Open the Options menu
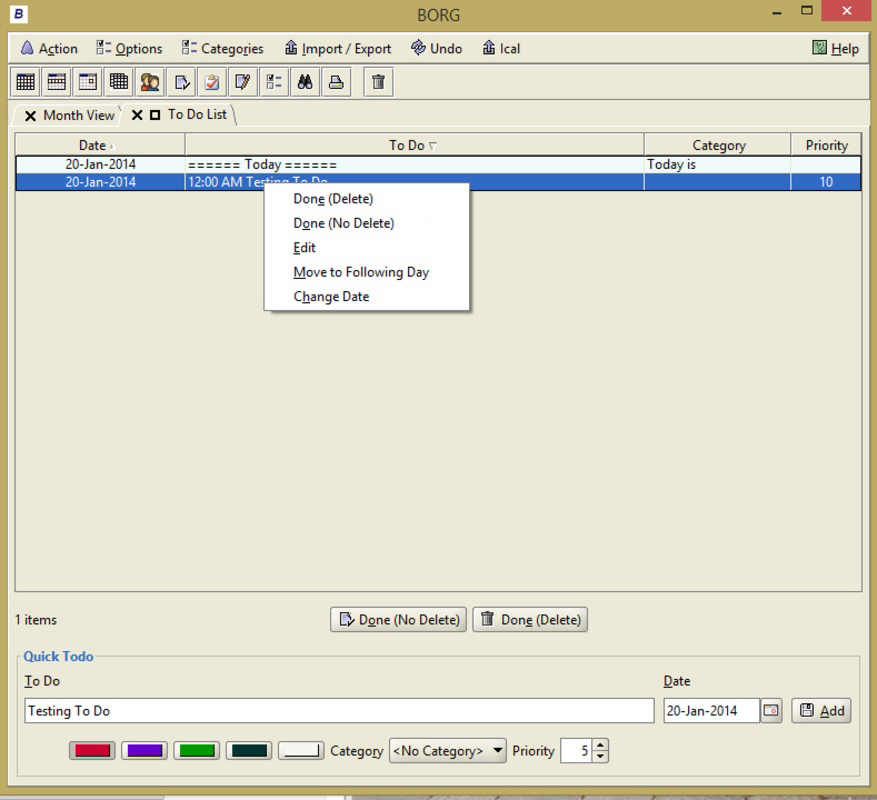The width and height of the screenshot is (877, 800). (129, 49)
